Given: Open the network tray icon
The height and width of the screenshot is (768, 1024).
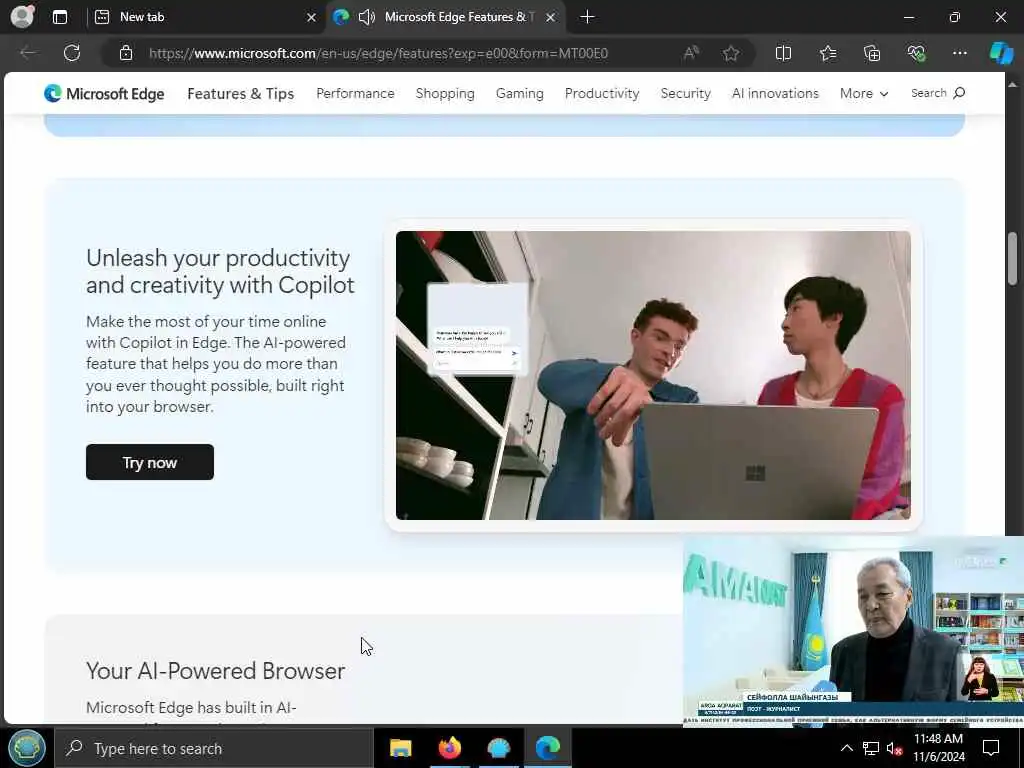Looking at the screenshot, I should (x=871, y=748).
